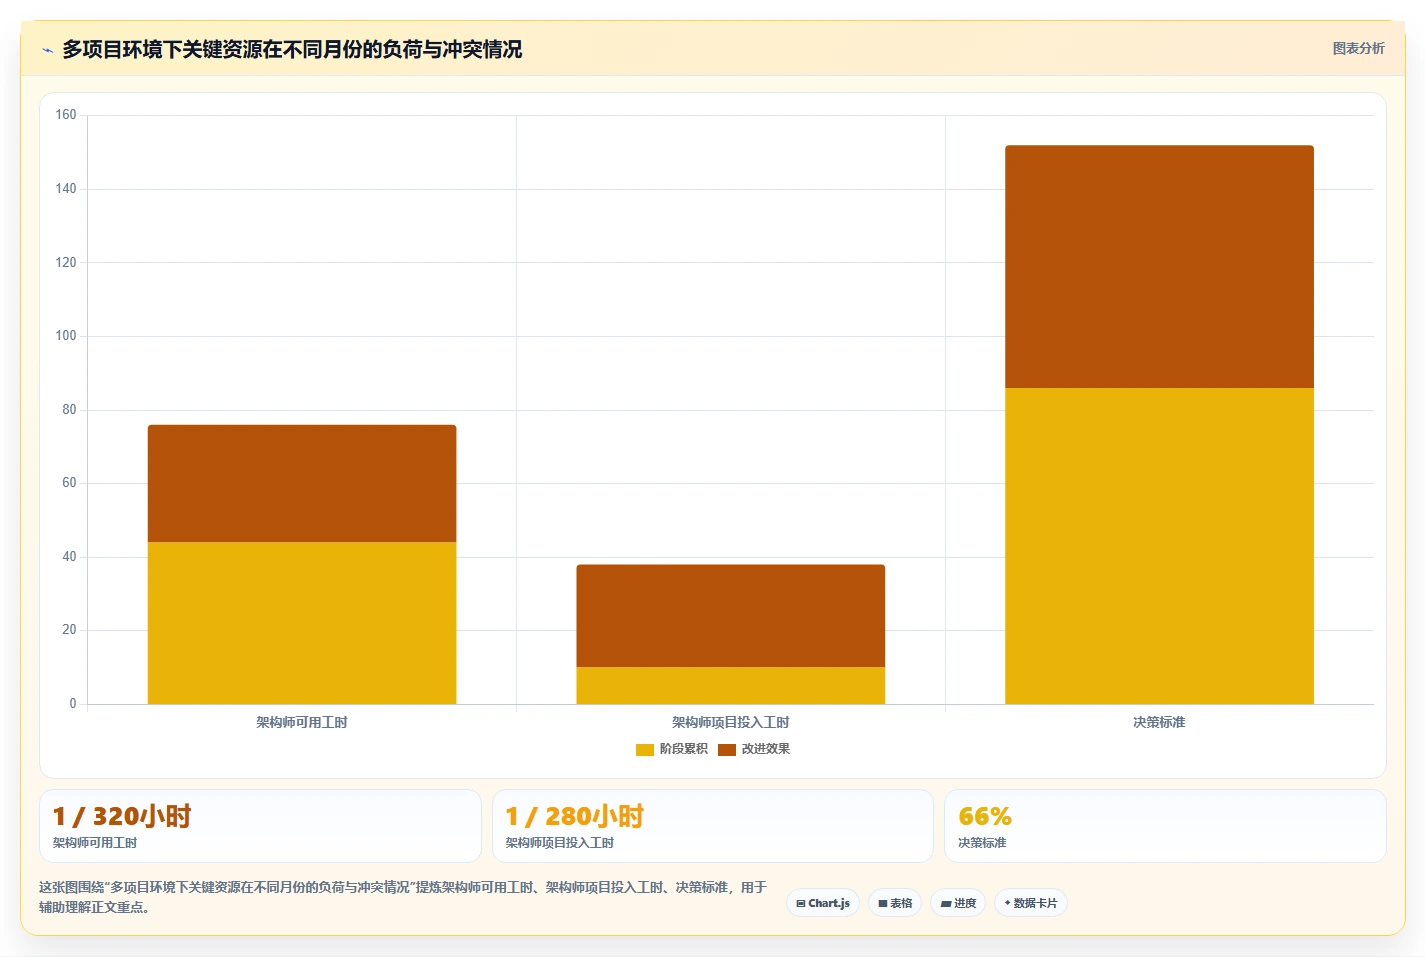
Task: Click the yellow 阶段累积 legend swatch
Action: pos(645,750)
